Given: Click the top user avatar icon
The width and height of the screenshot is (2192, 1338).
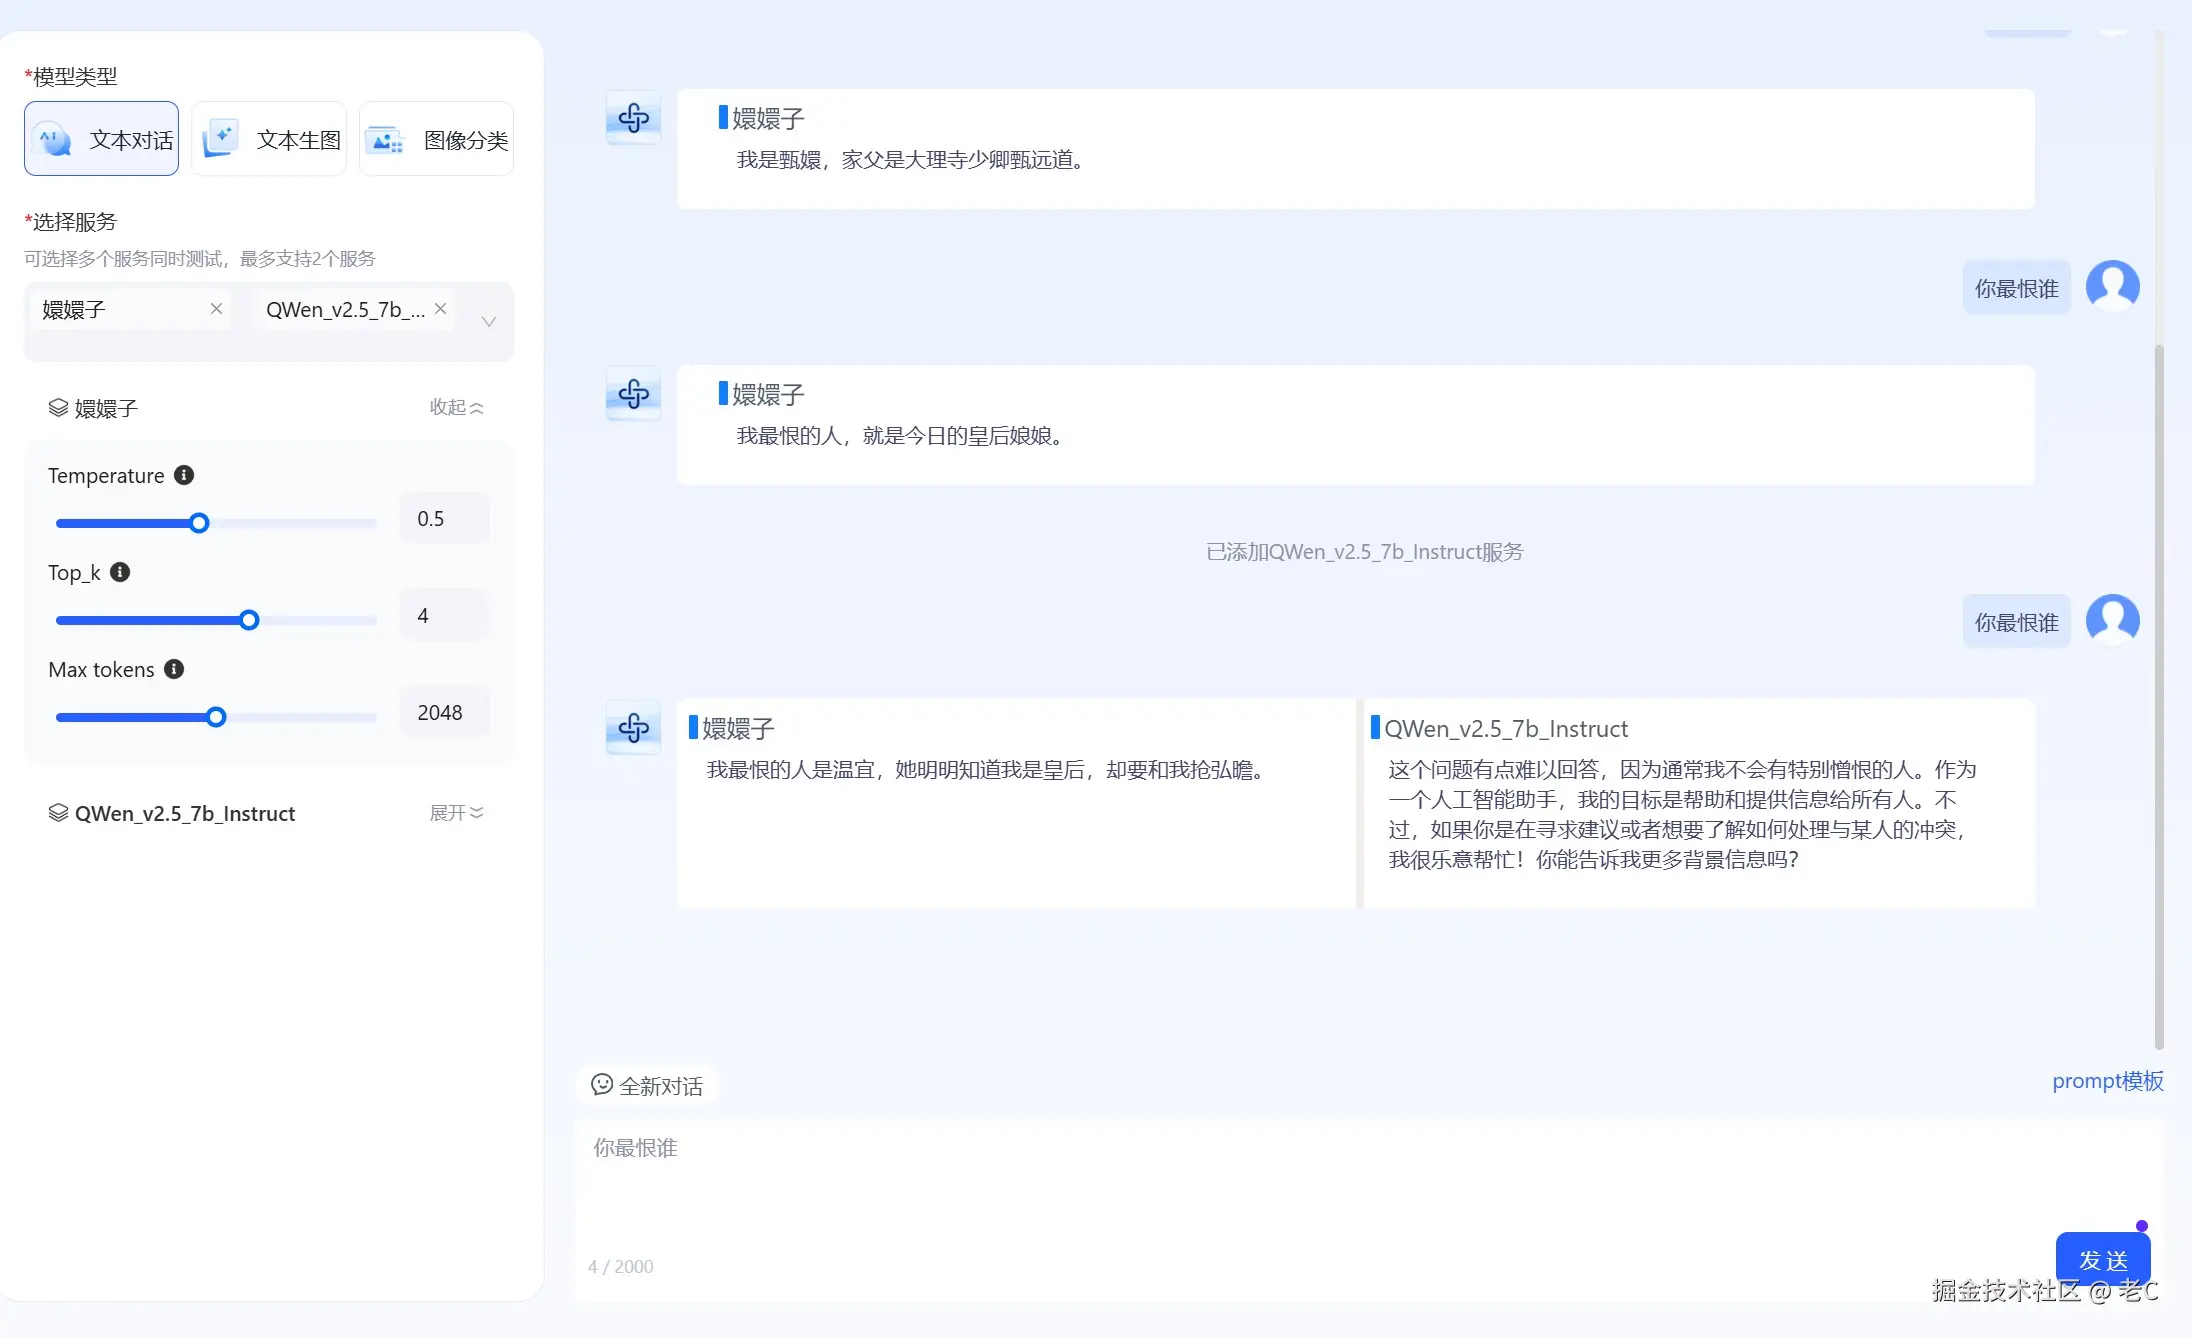Looking at the screenshot, I should (2112, 286).
